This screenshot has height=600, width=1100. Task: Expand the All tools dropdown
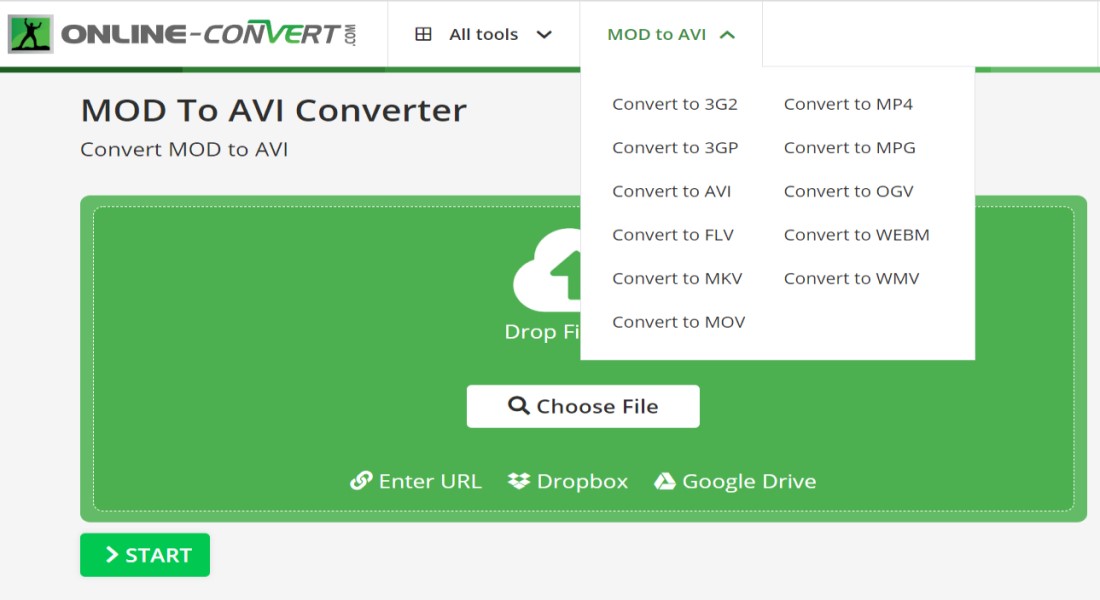484,34
